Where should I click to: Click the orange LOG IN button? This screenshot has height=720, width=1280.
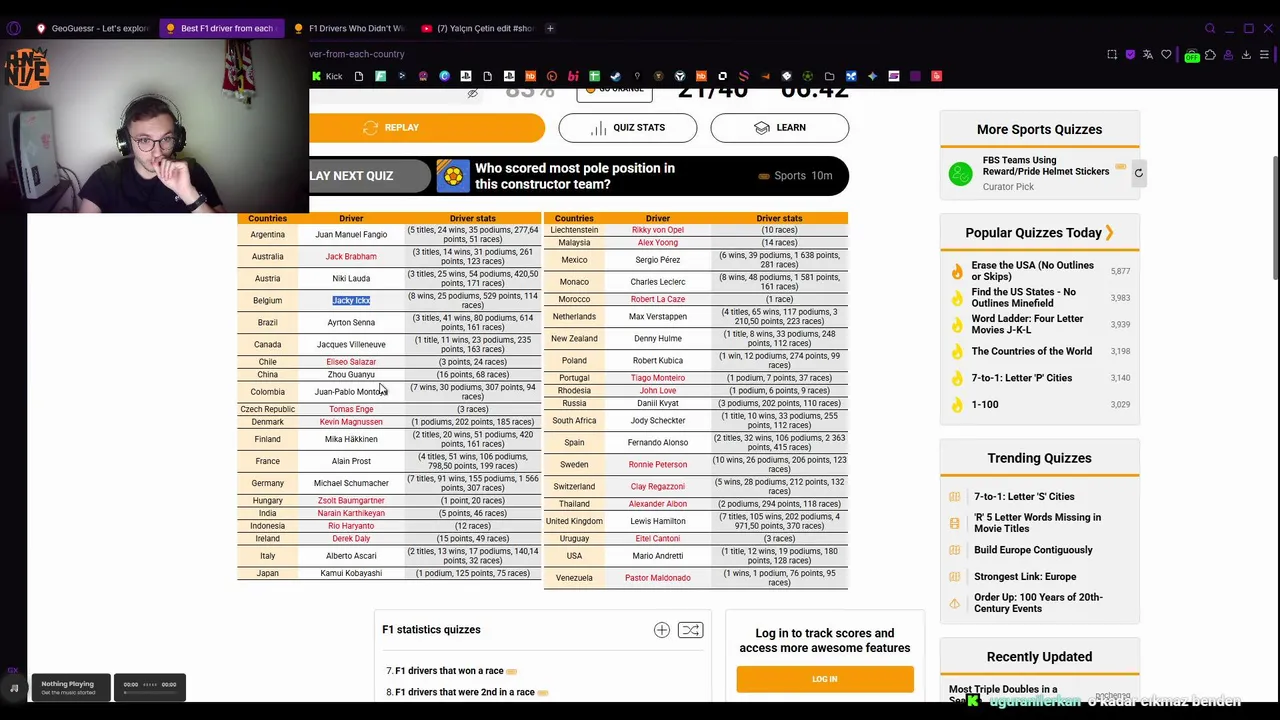825,679
